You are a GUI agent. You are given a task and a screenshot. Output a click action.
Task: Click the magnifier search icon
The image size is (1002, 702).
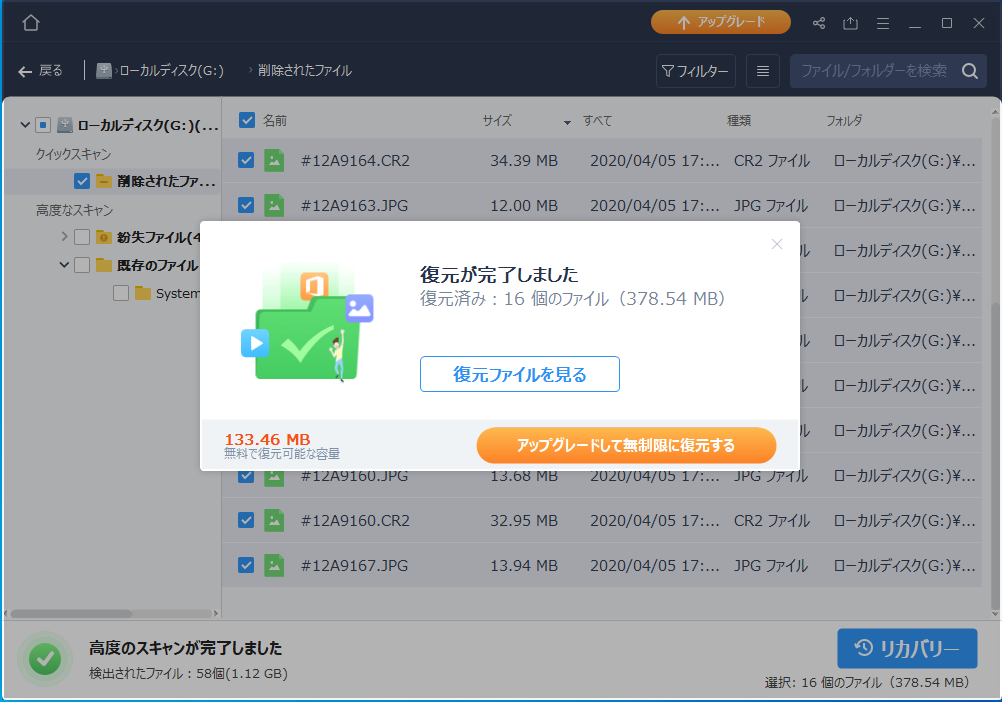969,71
